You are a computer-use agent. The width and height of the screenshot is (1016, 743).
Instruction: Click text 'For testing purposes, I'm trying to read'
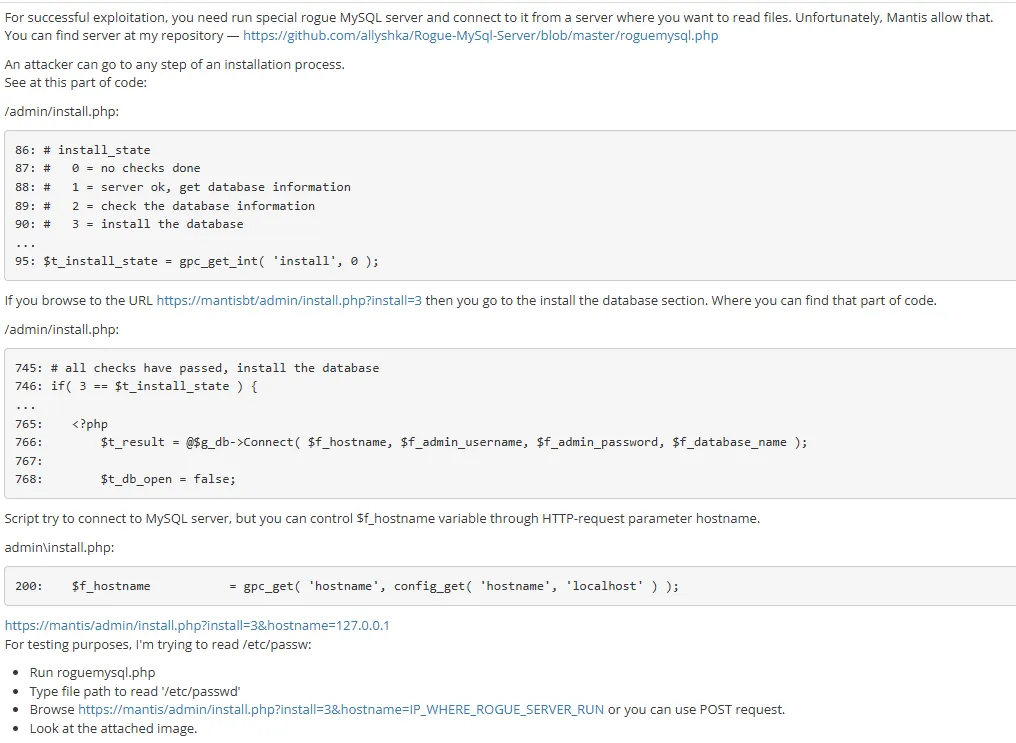click(x=158, y=645)
